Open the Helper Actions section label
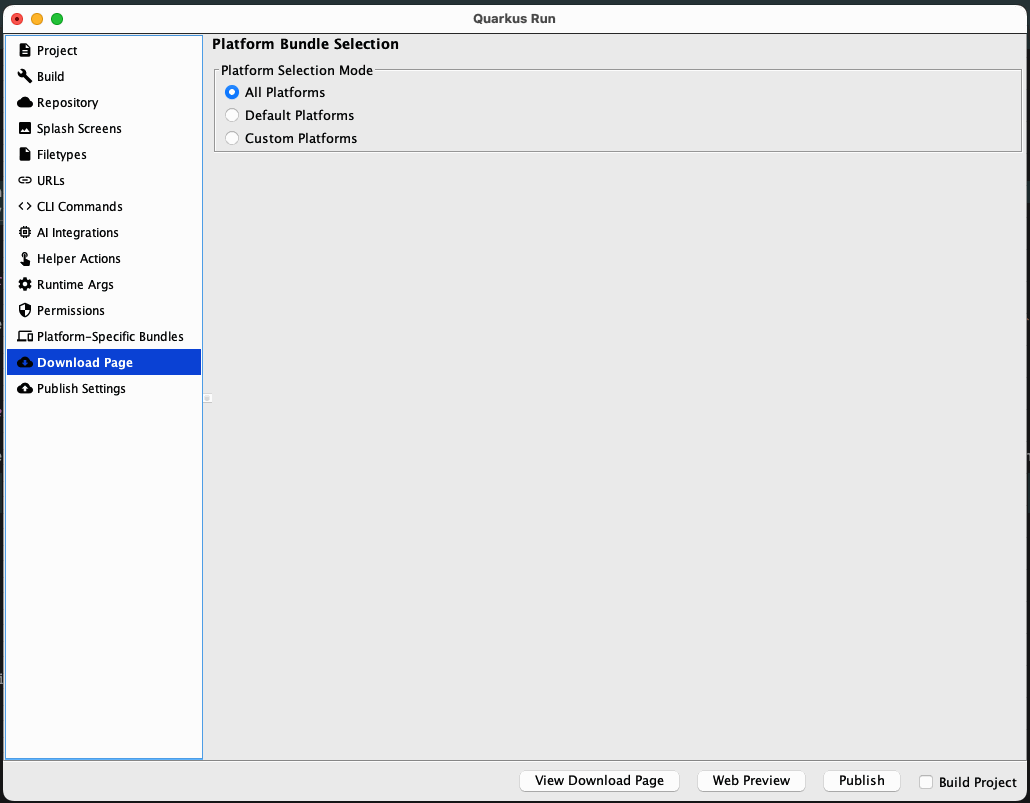 (79, 258)
